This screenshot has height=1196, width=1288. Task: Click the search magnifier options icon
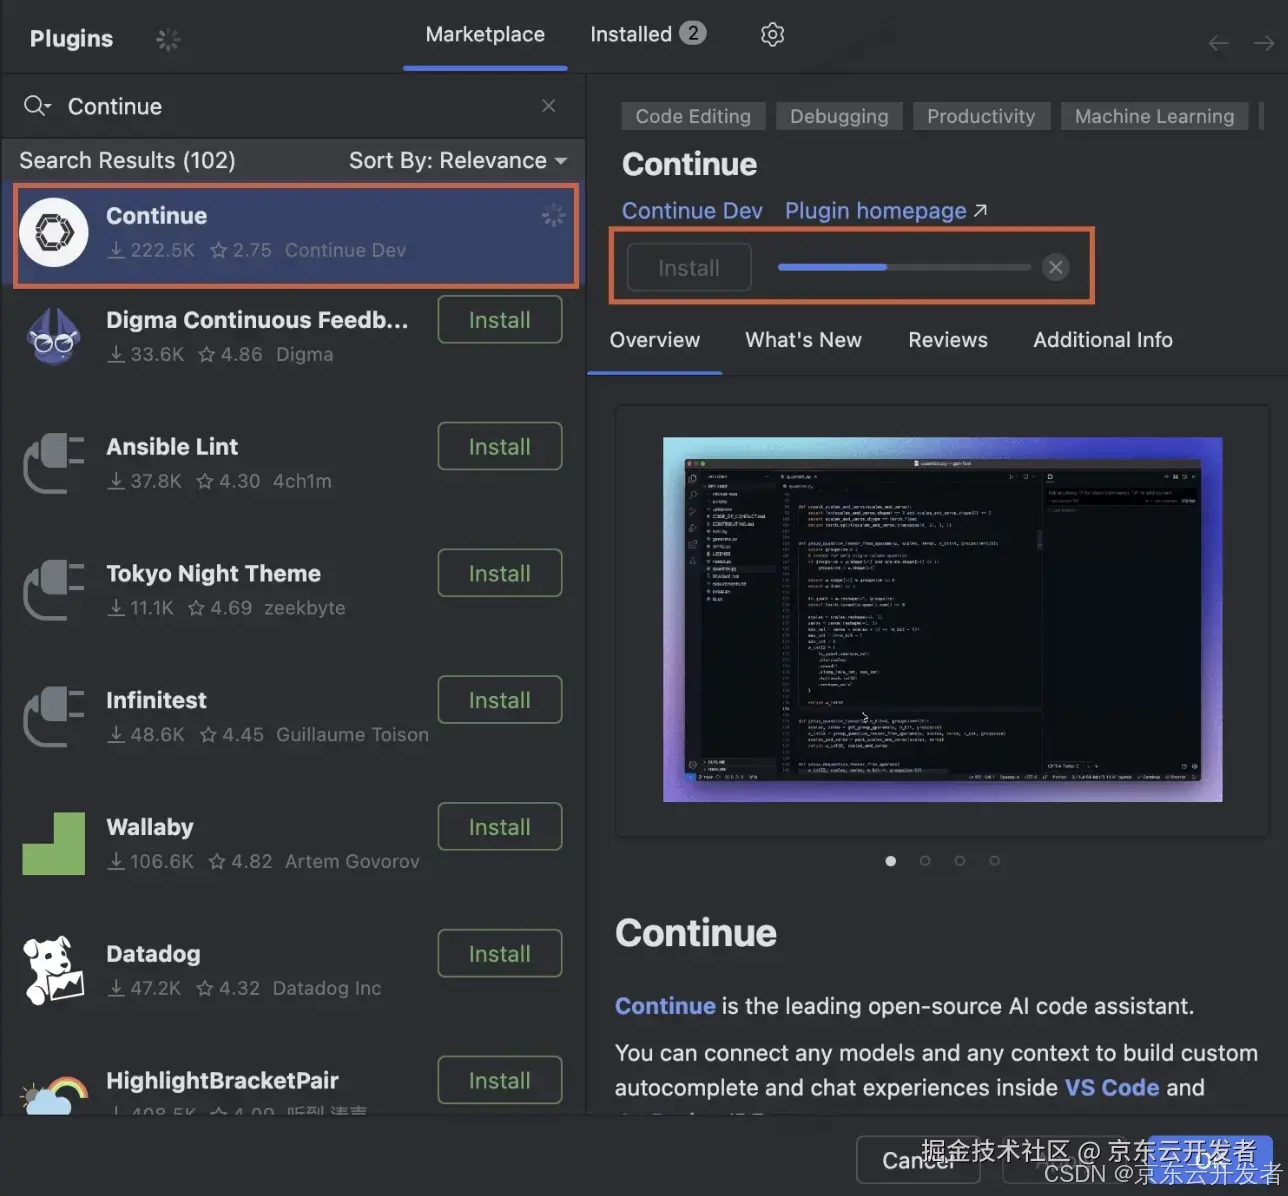pyautogui.click(x=37, y=106)
